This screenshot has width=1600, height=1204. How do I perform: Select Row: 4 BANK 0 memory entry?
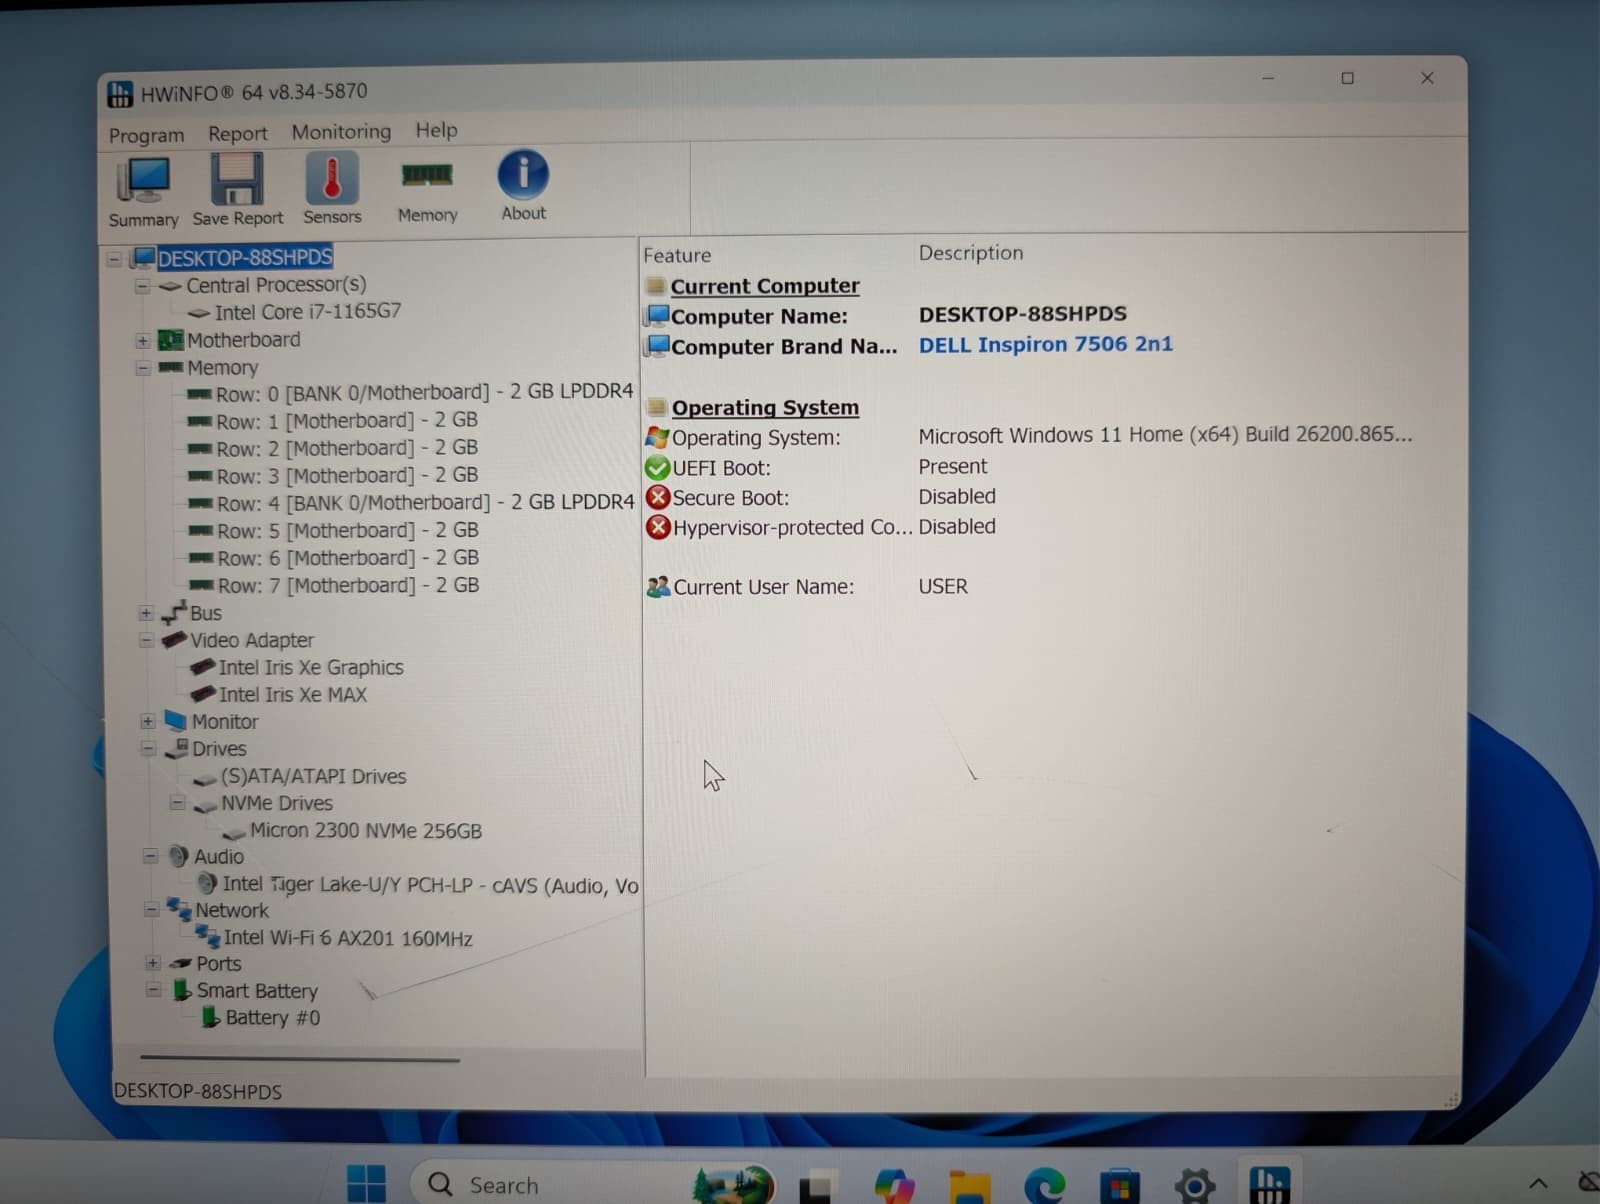click(x=425, y=502)
